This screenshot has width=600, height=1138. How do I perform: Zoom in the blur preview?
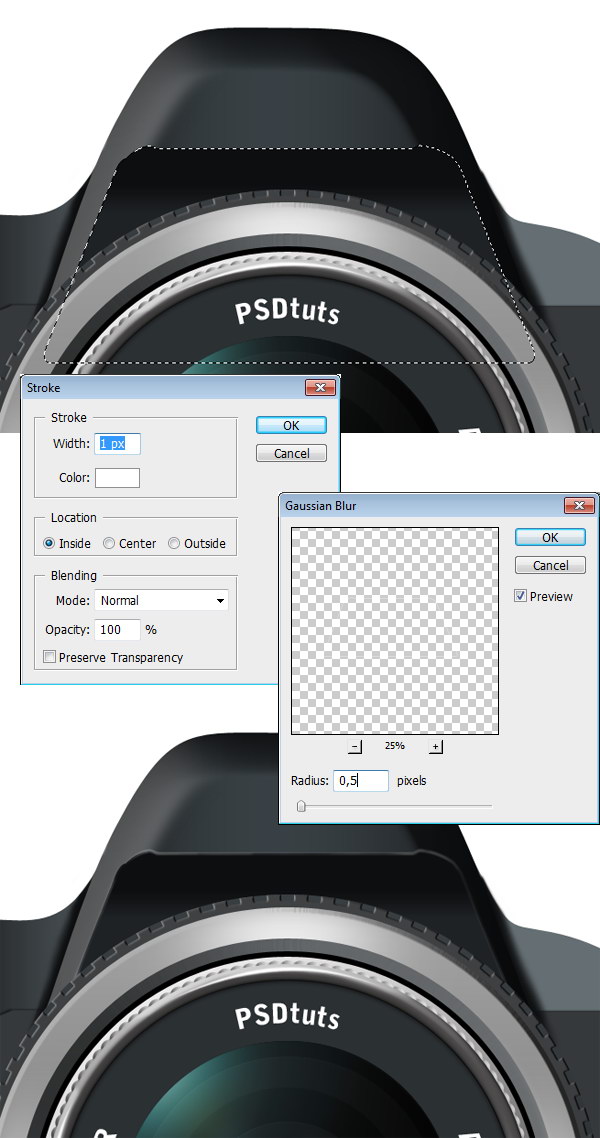pyautogui.click(x=435, y=747)
